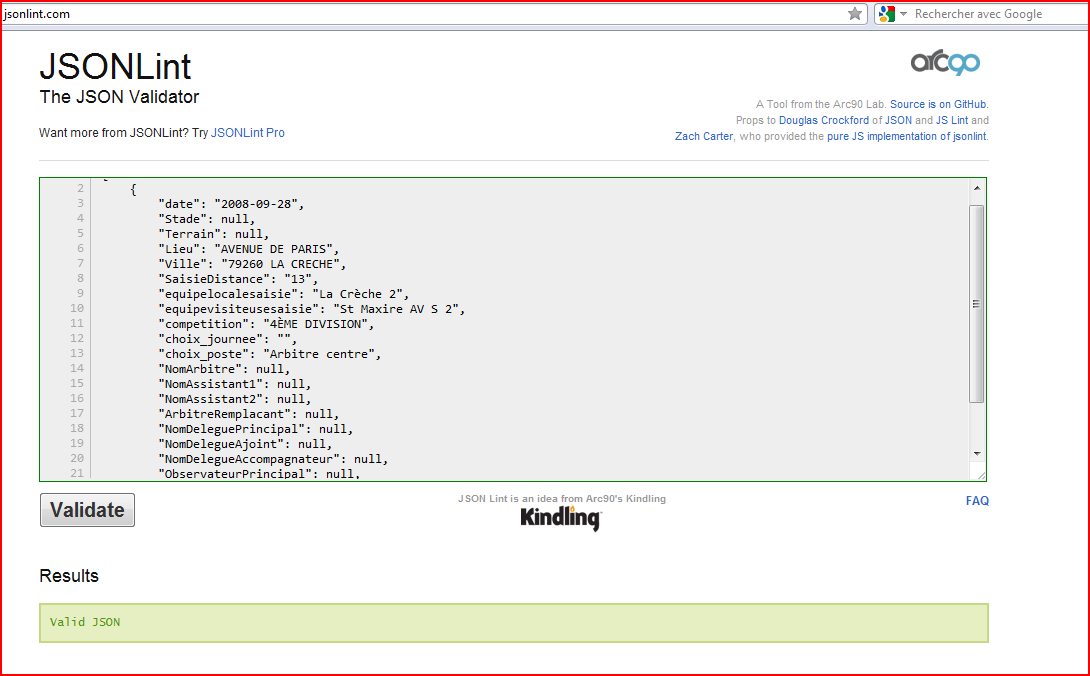Image resolution: width=1090 pixels, height=676 pixels.
Task: Click the "Ville": "79260 LA CRECHE" line
Action: click(252, 264)
